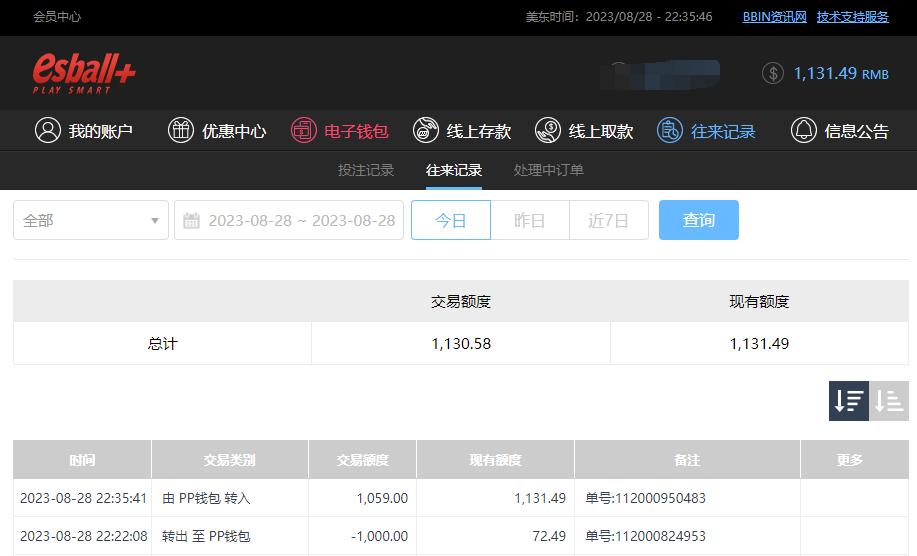Switch to 投注记录 tab
This screenshot has height=556, width=917.
366,170
